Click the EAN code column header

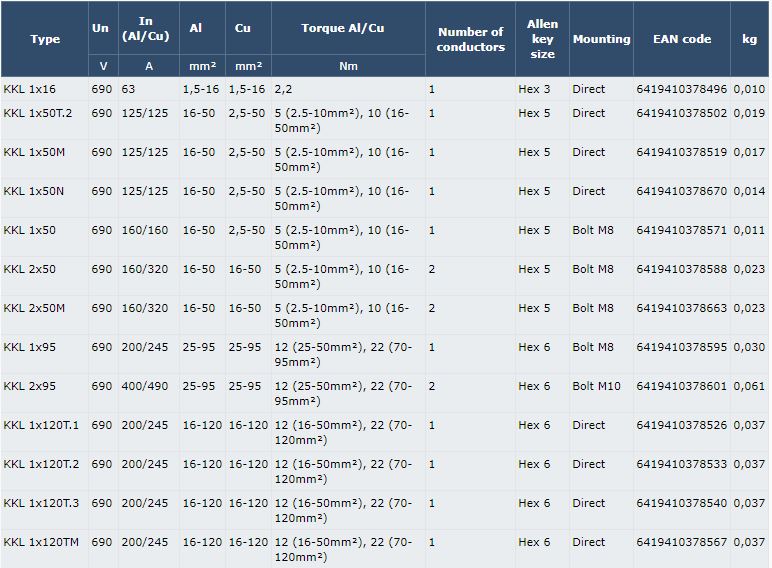tap(682, 39)
